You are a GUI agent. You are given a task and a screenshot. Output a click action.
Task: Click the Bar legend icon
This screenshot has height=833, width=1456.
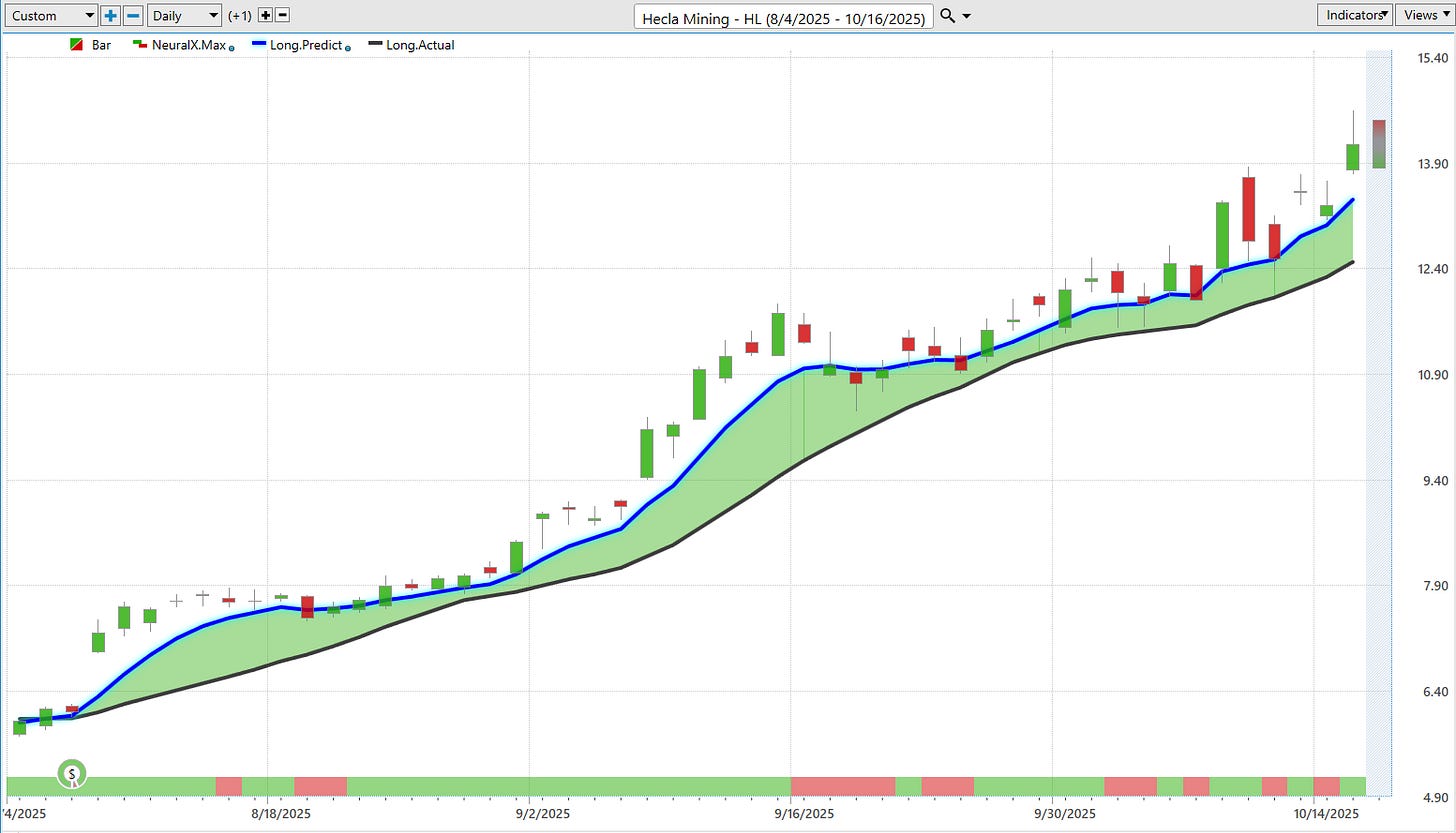(x=76, y=45)
